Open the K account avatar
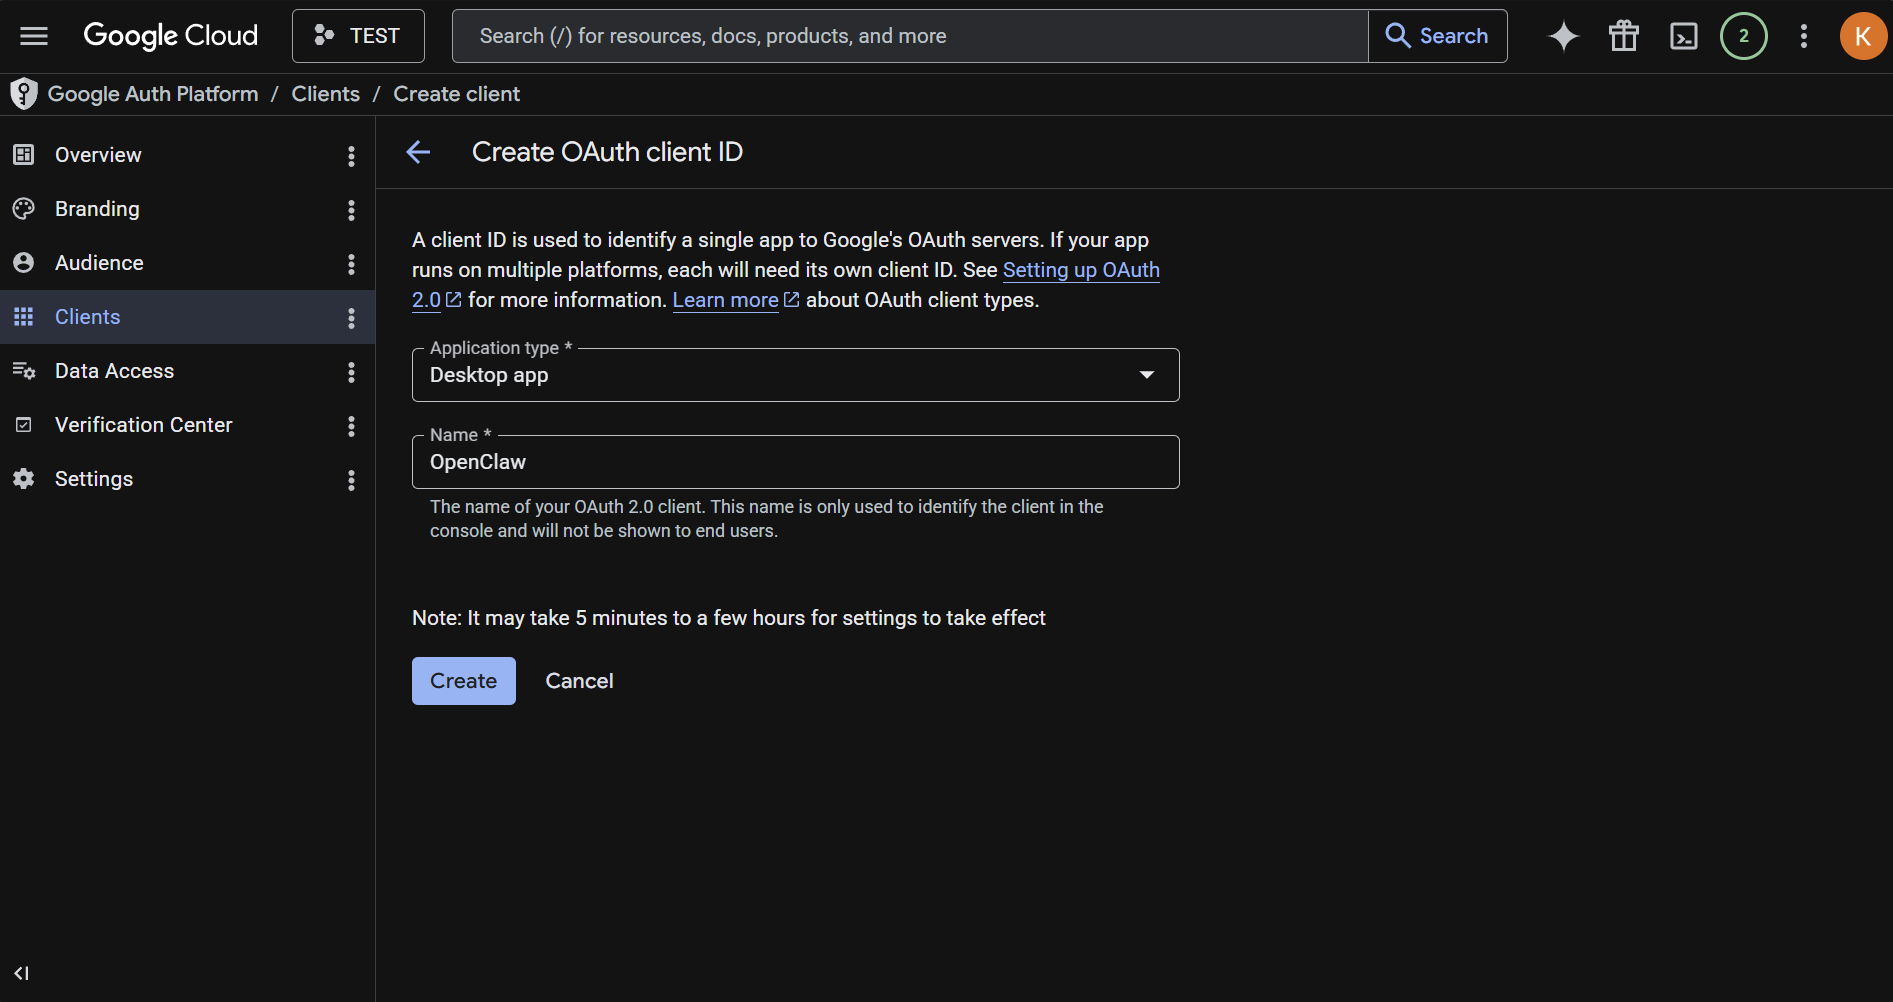This screenshot has width=1893, height=1002. (1863, 36)
